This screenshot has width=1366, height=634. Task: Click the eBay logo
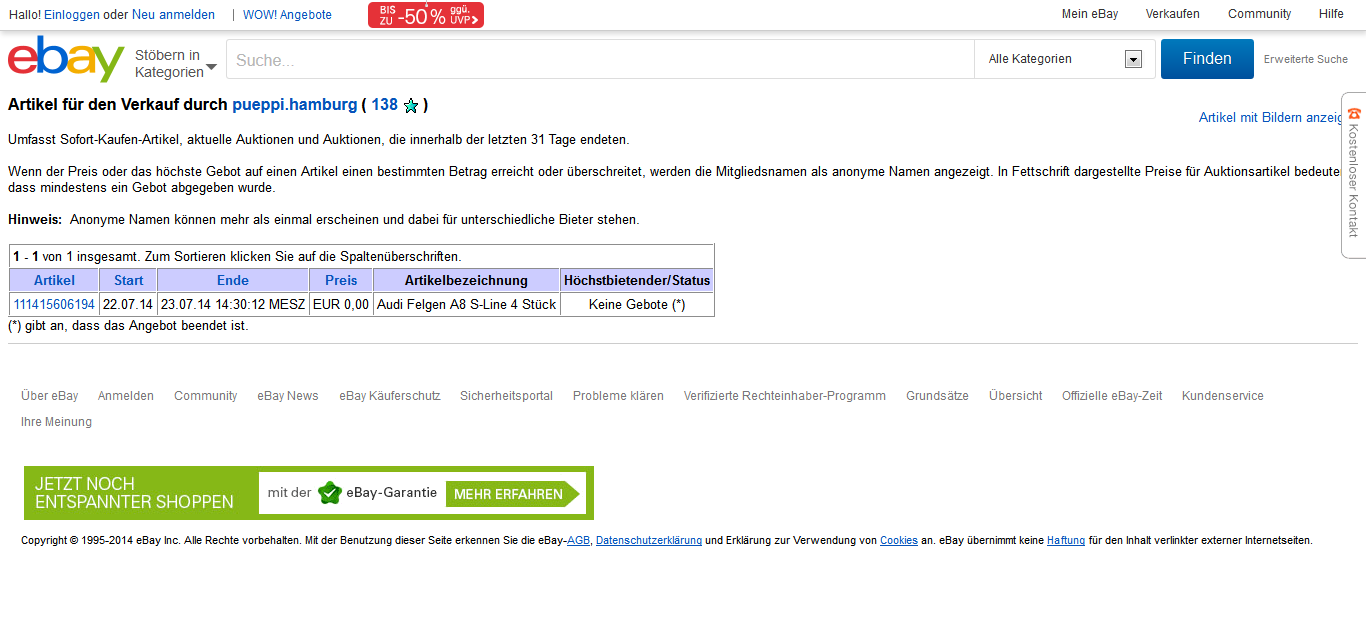click(66, 59)
